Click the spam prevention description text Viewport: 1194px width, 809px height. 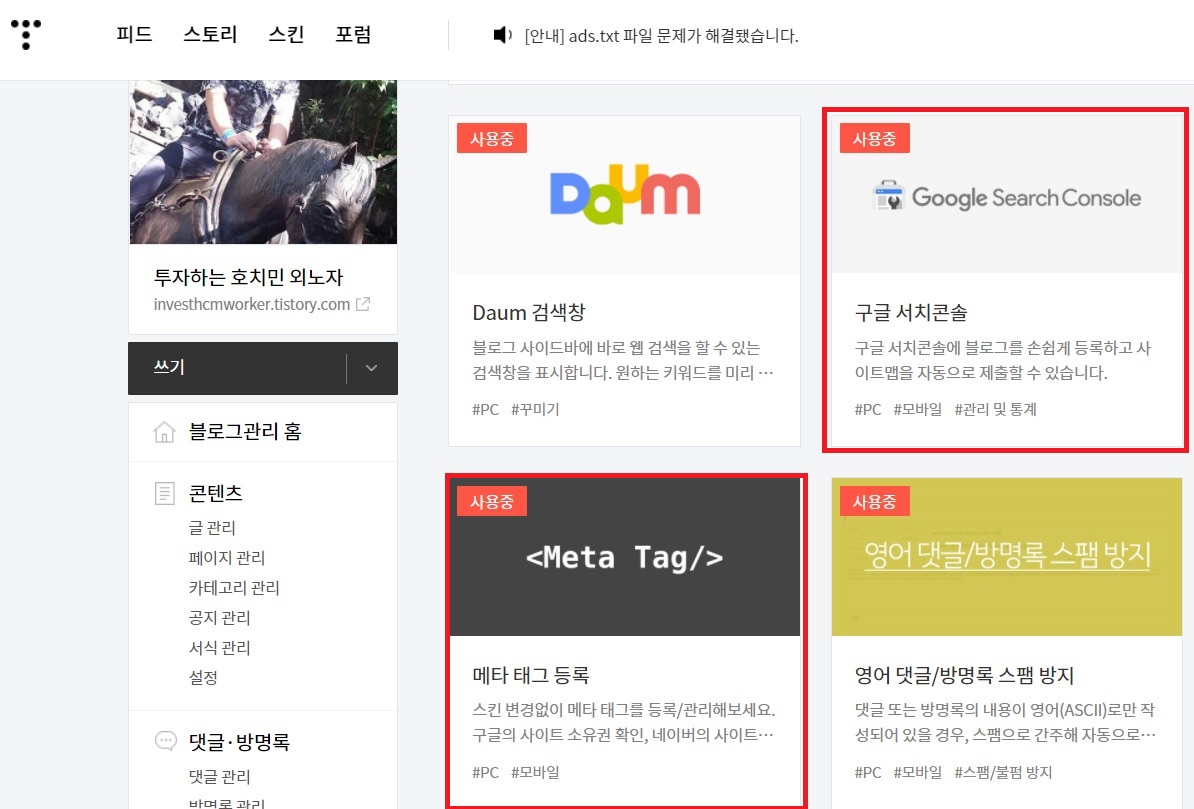(x=1005, y=722)
